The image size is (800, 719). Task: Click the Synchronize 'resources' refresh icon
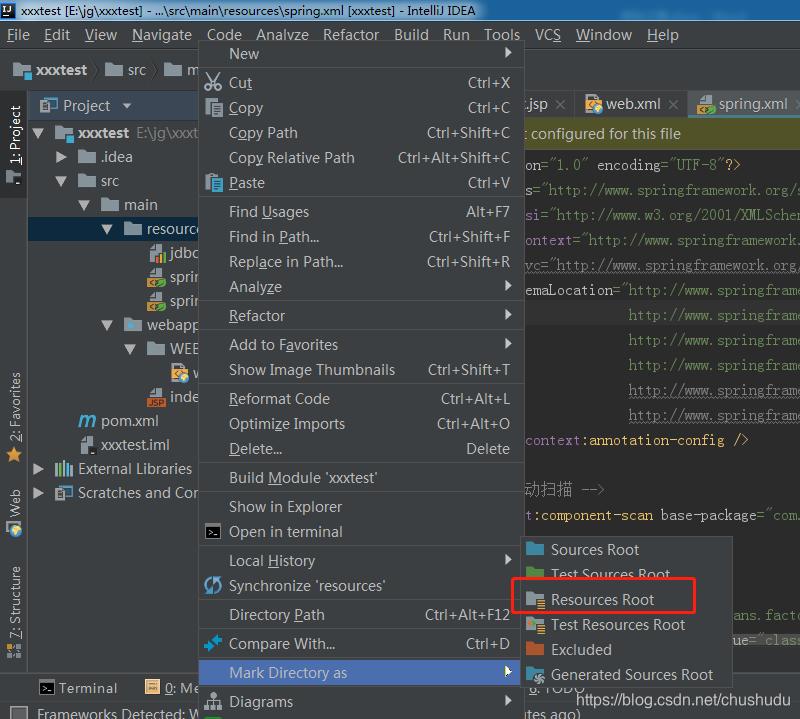[213, 585]
